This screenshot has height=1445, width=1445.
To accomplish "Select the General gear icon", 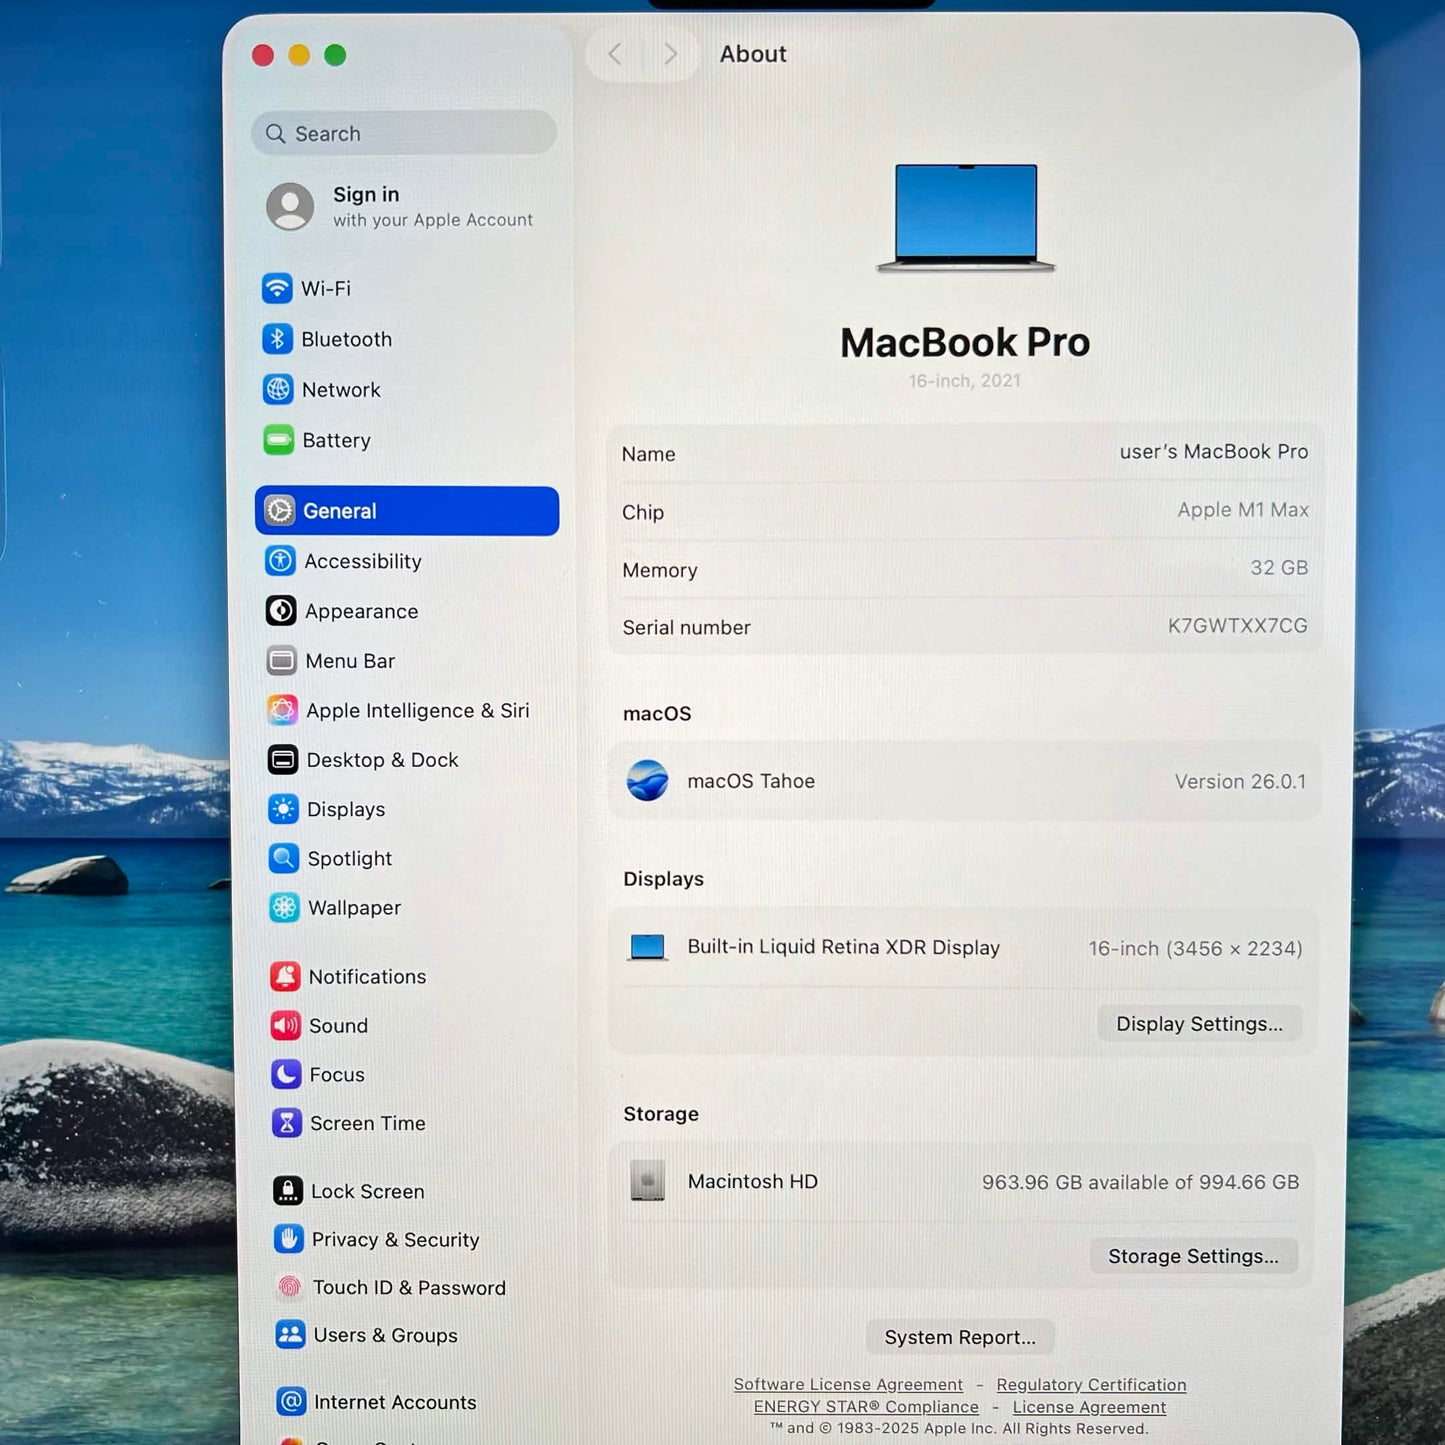I will 279,511.
